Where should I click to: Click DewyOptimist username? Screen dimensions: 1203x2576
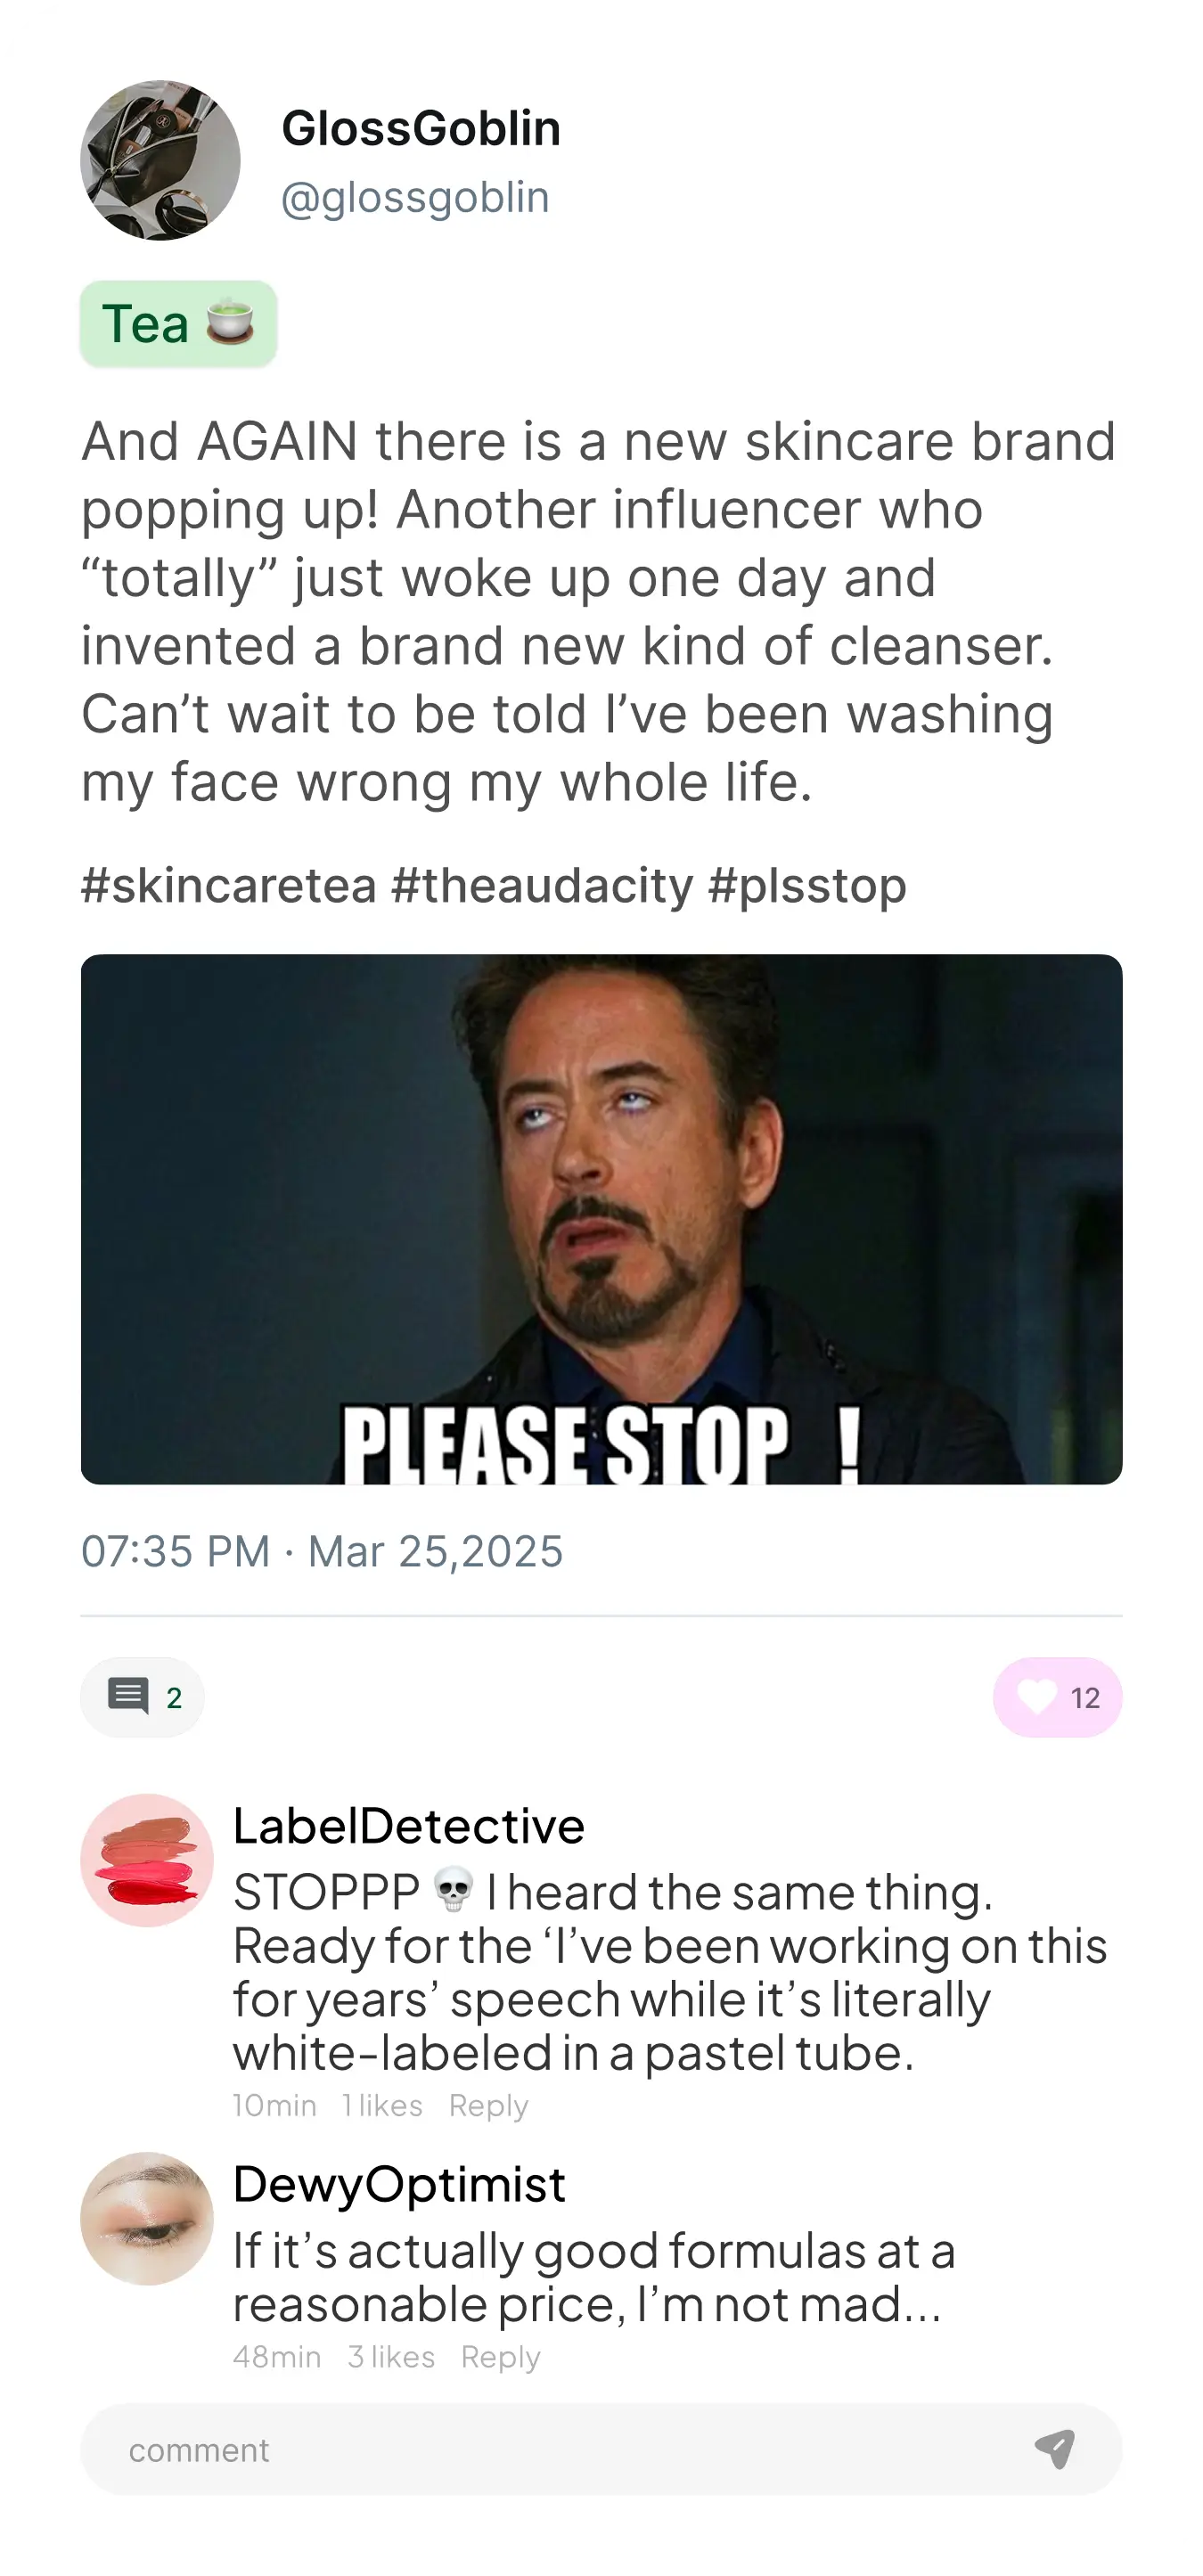coord(399,2184)
